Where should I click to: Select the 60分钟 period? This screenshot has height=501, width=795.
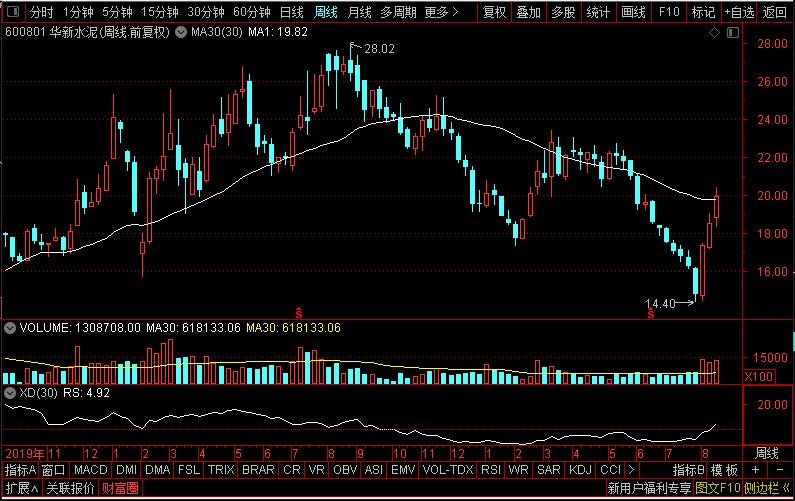coord(252,12)
